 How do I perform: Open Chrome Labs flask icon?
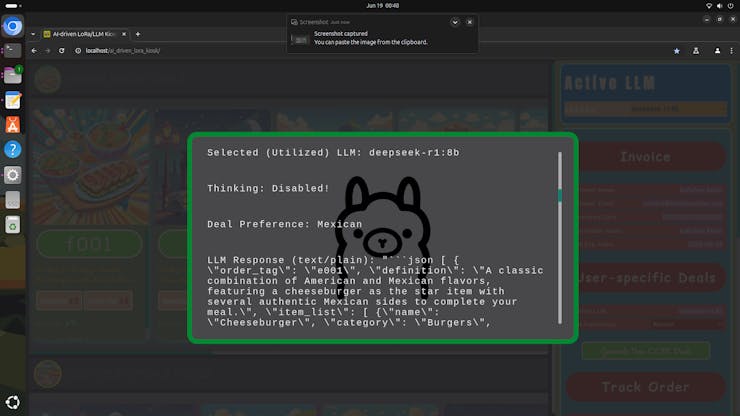[x=696, y=51]
